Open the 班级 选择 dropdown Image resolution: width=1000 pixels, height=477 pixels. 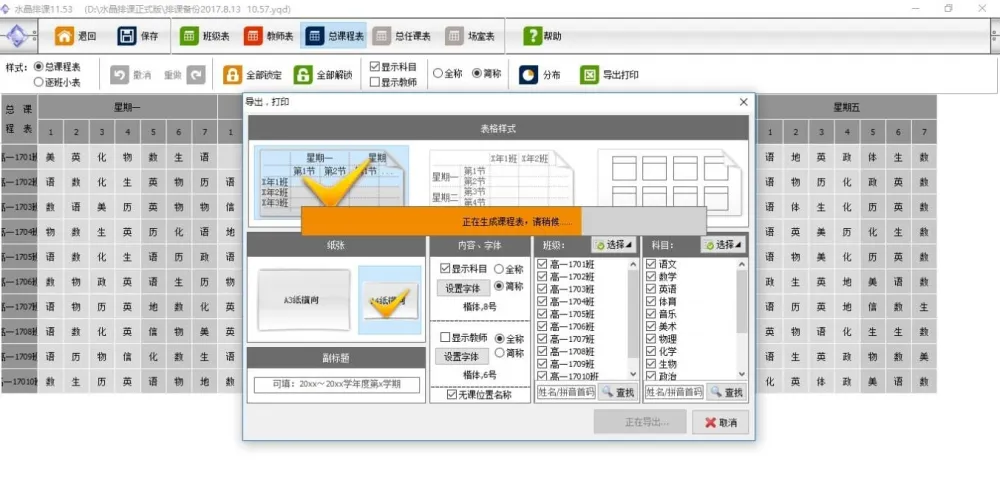coord(613,245)
